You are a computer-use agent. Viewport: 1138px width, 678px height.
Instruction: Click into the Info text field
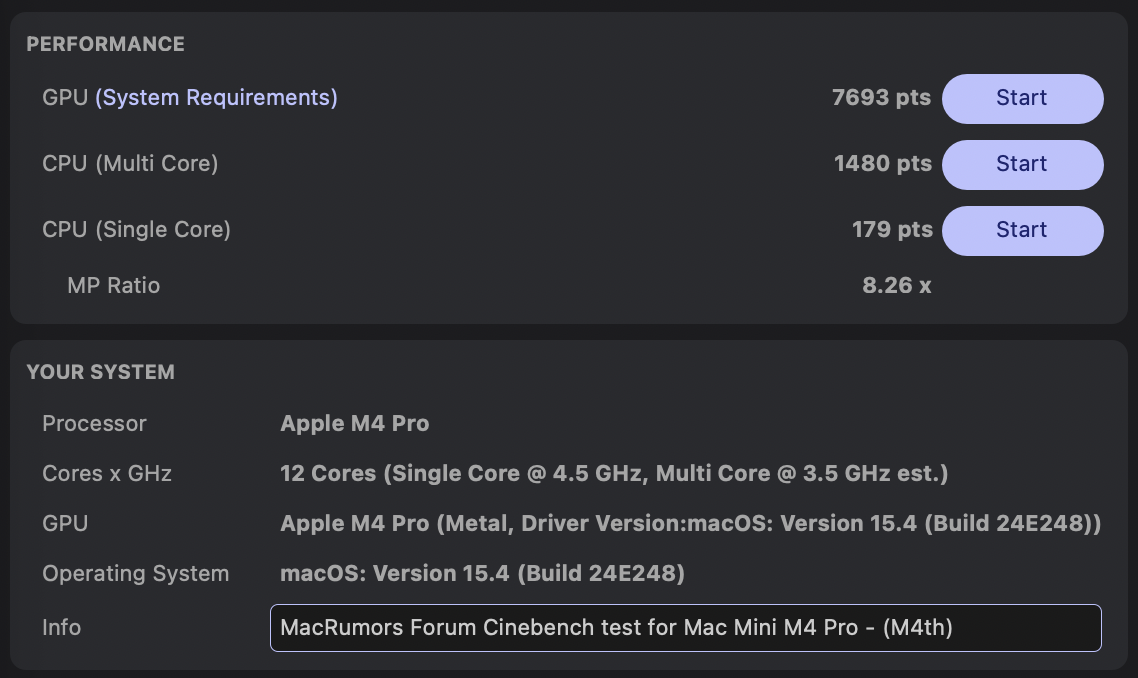click(685, 627)
